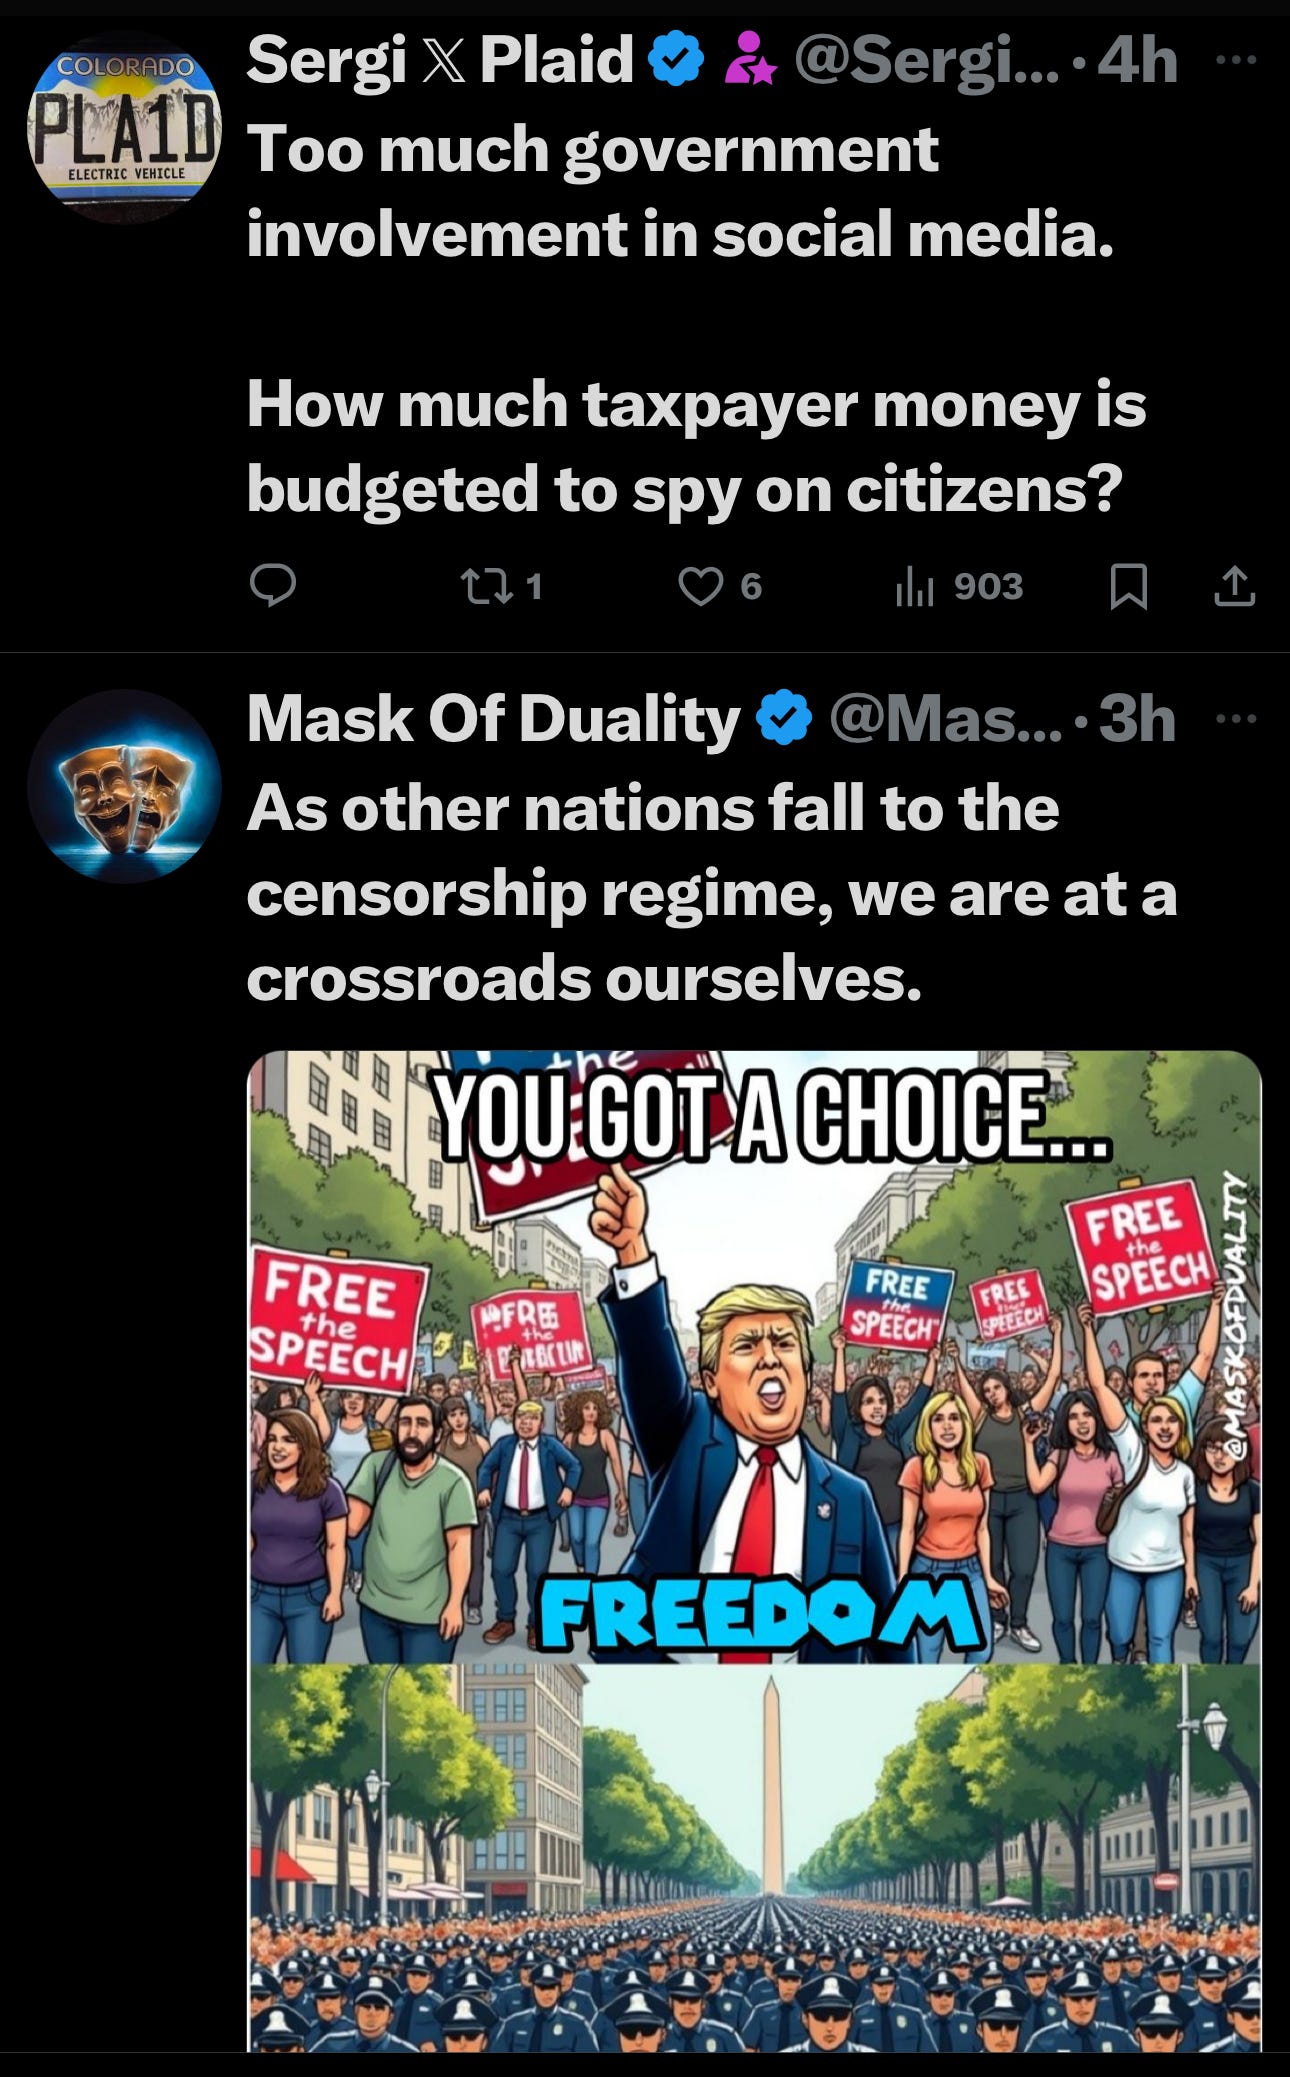The image size is (1290, 2077).
Task: Open the 3h timestamp on Mask Of Duality's post
Action: [1137, 719]
